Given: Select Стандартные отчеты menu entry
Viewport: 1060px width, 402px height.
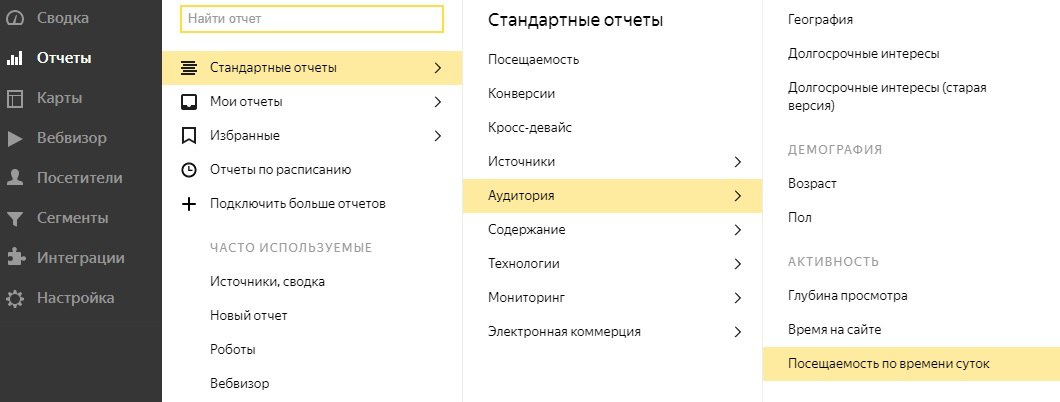Looking at the screenshot, I should click(x=312, y=68).
